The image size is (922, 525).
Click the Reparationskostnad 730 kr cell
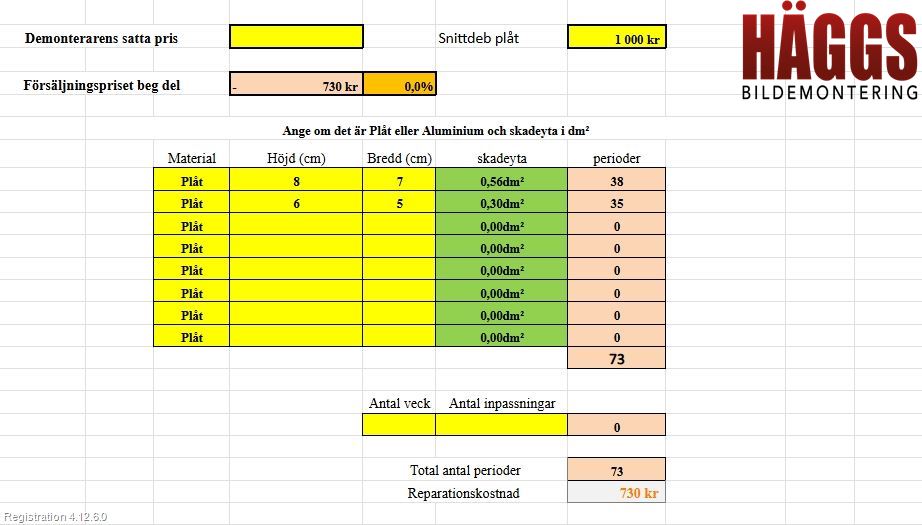[x=616, y=492]
